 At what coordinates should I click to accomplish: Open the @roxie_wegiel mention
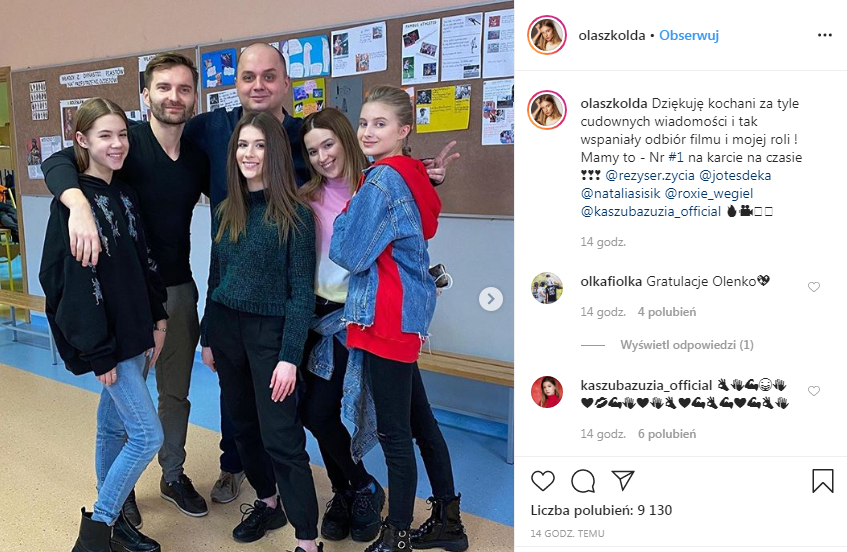pyautogui.click(x=709, y=193)
